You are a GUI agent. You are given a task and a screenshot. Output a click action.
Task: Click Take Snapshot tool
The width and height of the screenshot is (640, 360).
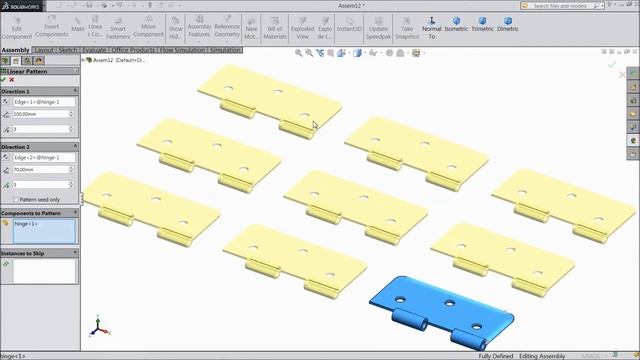pos(407,28)
